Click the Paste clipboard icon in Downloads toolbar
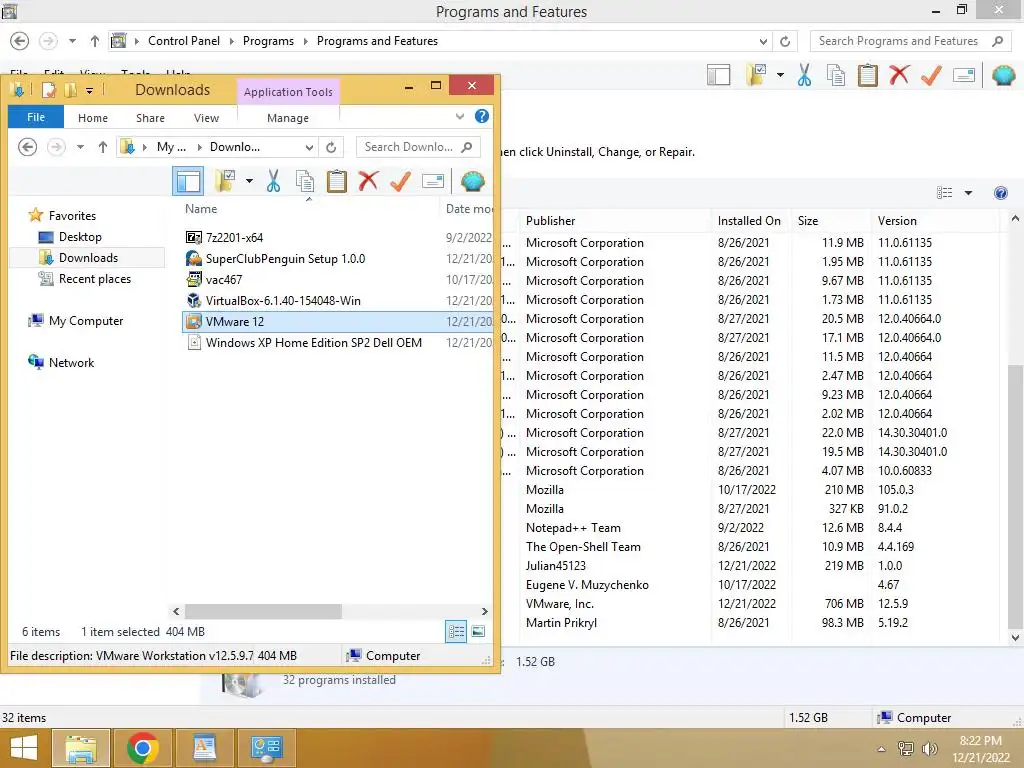 coord(336,181)
